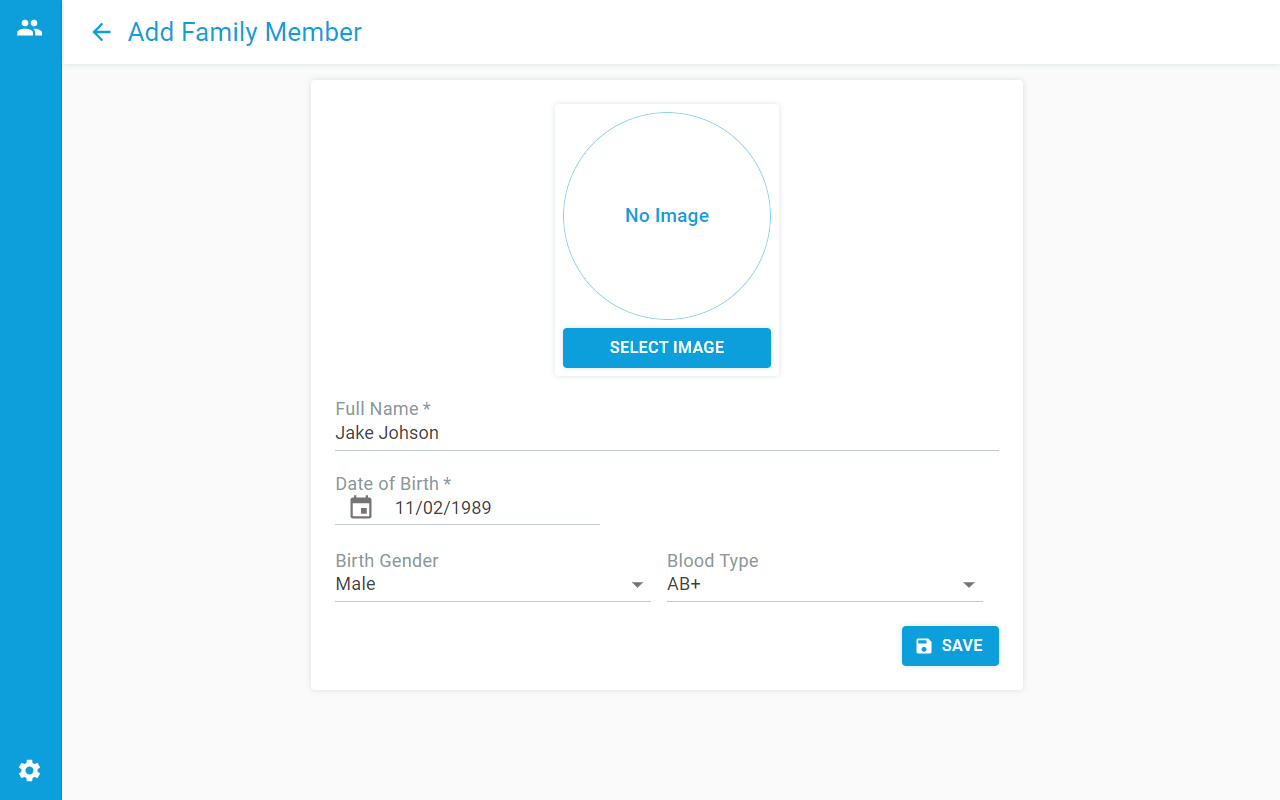Viewport: 1280px width, 800px height.
Task: Click the Date of Birth label
Action: click(393, 484)
